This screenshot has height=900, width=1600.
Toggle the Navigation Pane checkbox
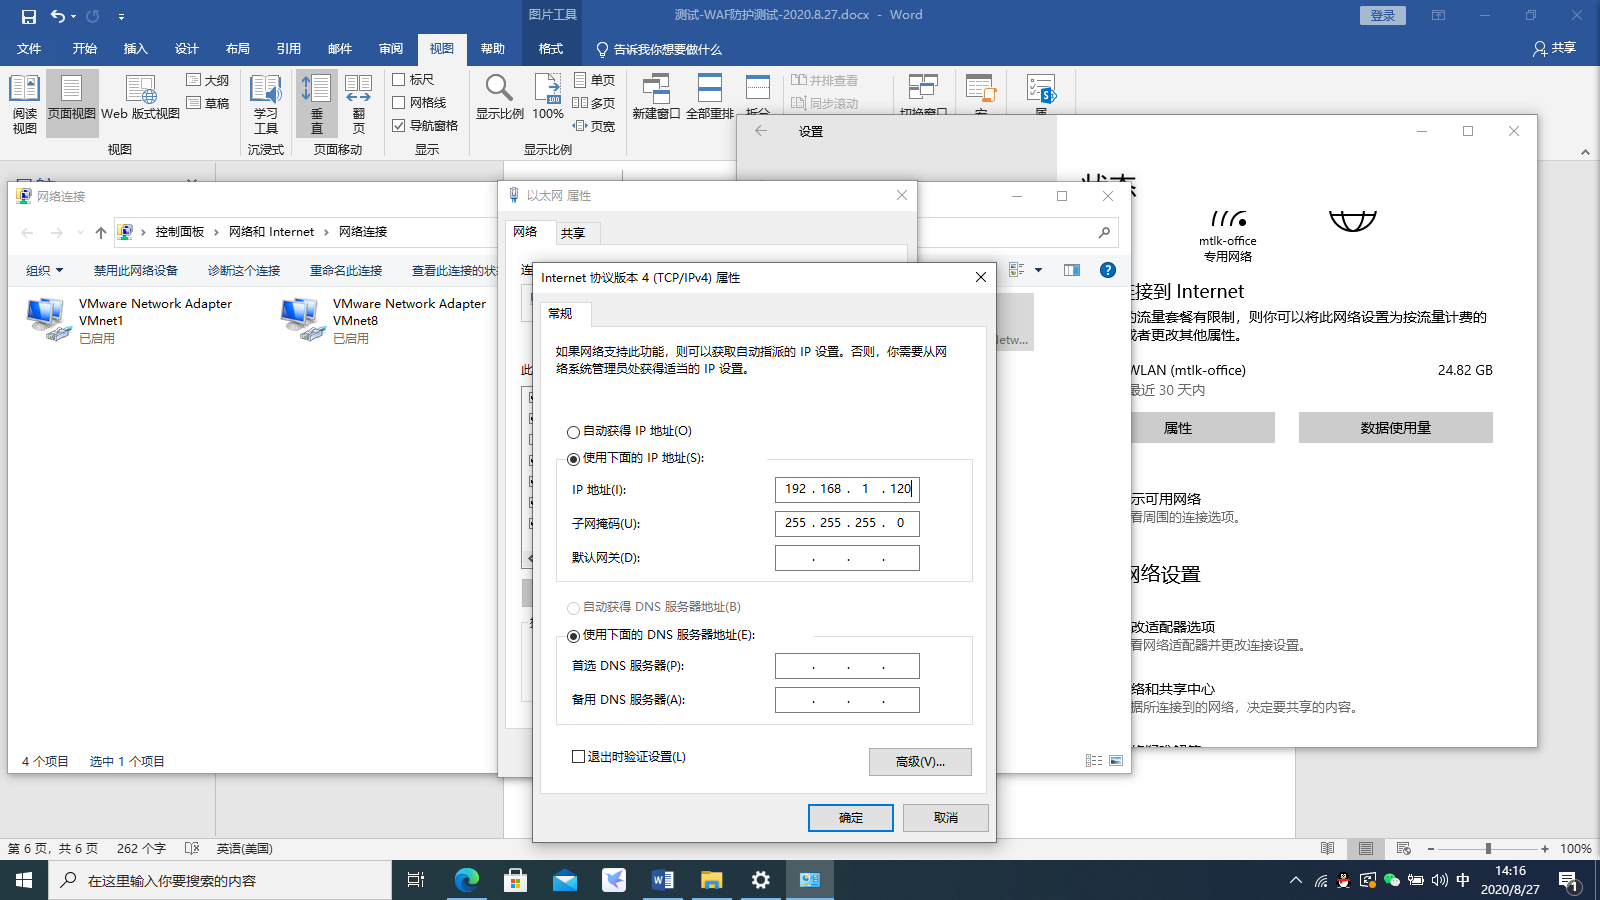398,125
